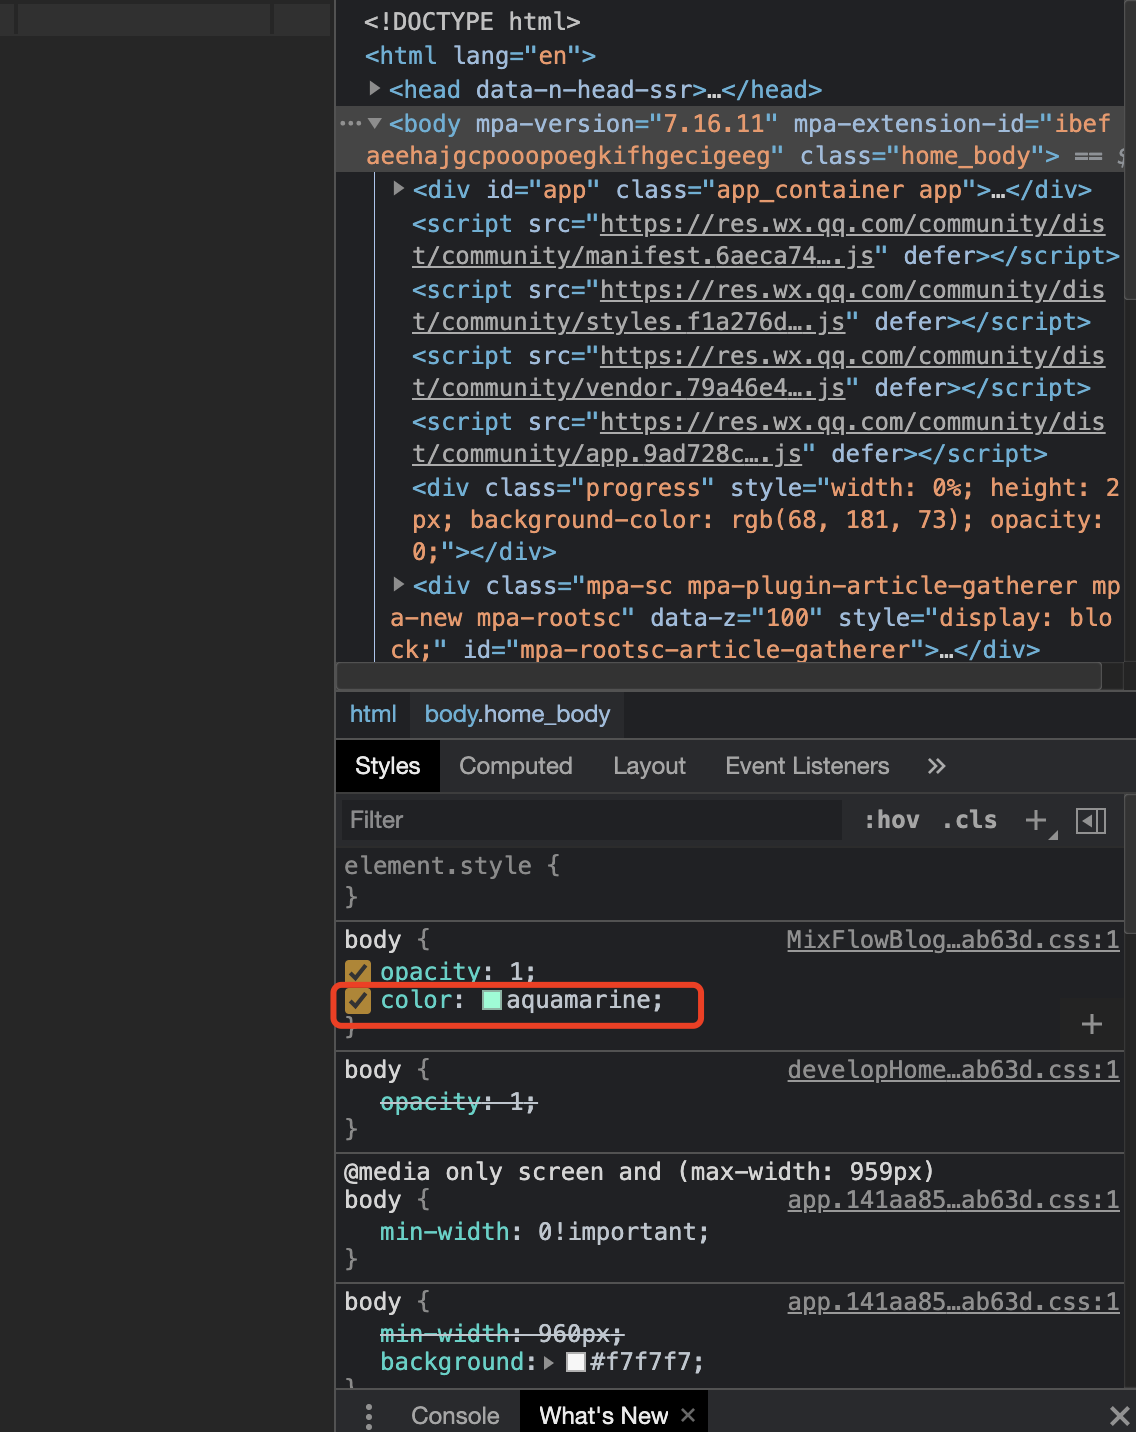Image resolution: width=1136 pixels, height=1432 pixels.
Task: Expand the div id="app" node
Action: coord(399,189)
